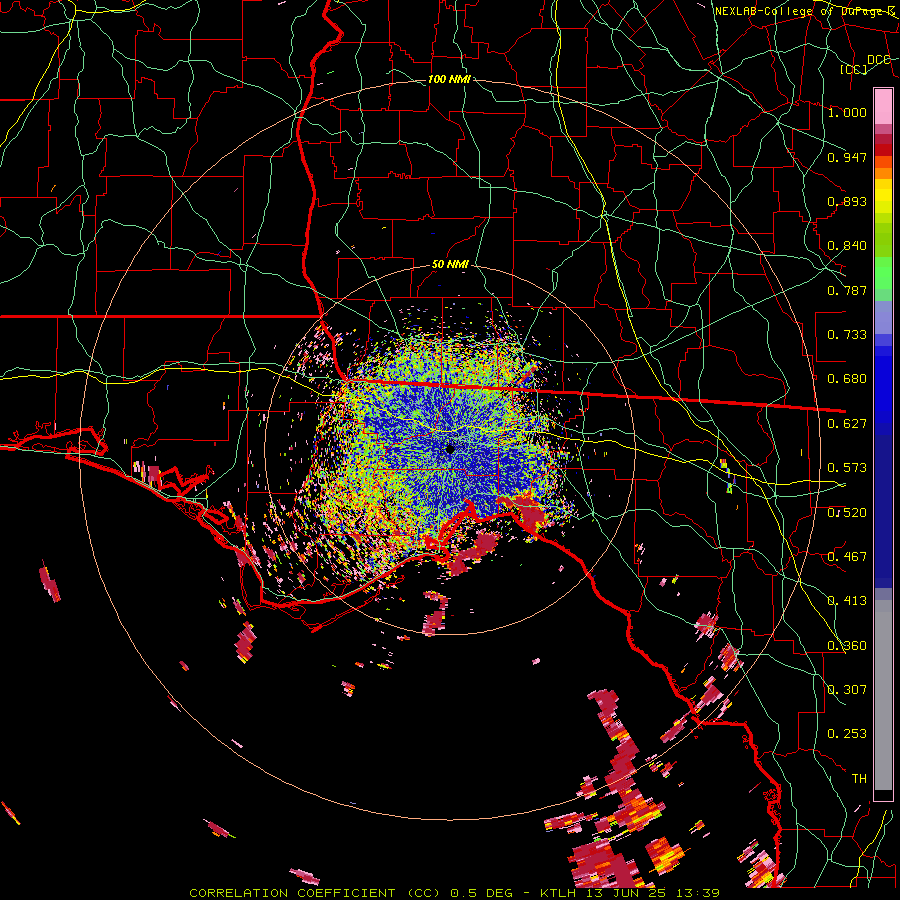900x900 pixels.
Task: Click the pink top segment of the color bar
Action: (x=883, y=106)
